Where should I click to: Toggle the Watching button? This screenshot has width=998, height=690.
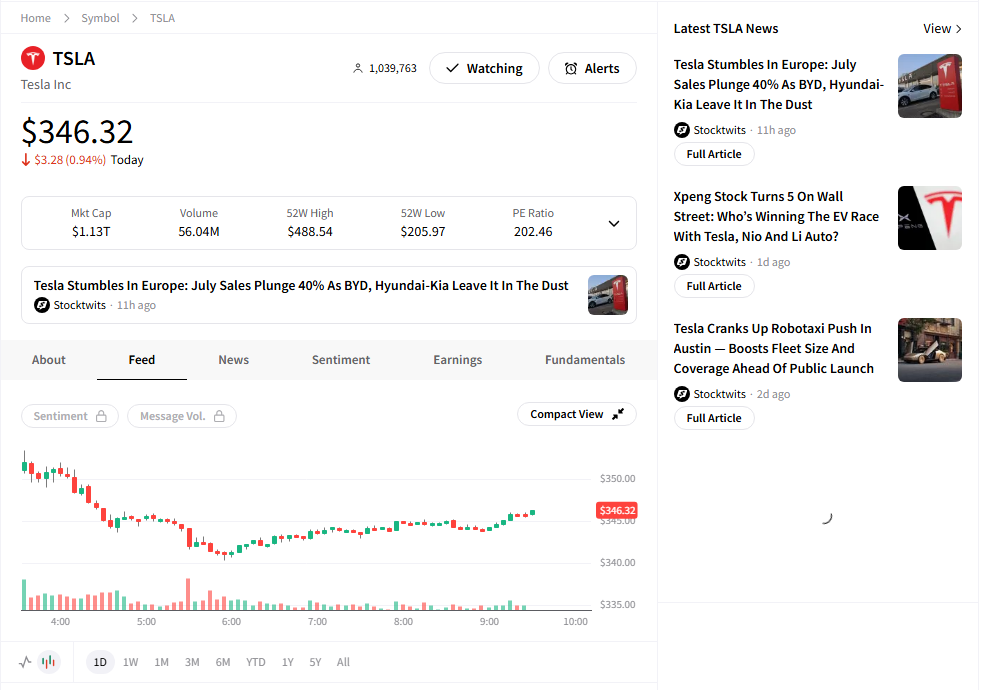484,68
